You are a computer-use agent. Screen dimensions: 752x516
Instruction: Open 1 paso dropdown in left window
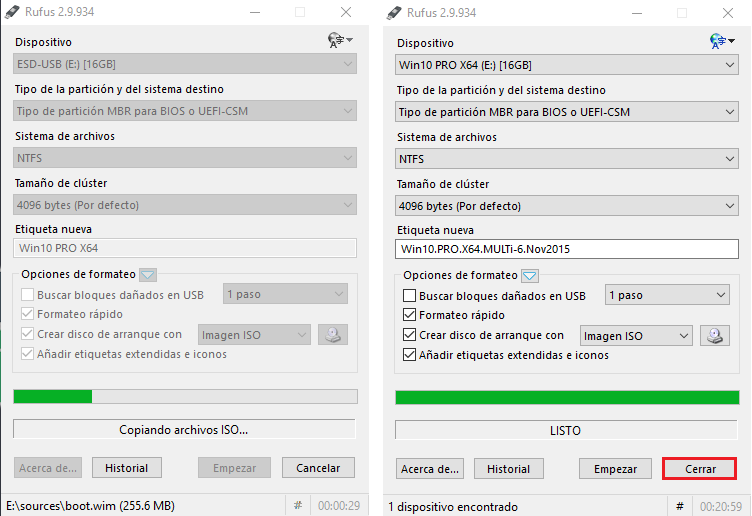point(285,294)
